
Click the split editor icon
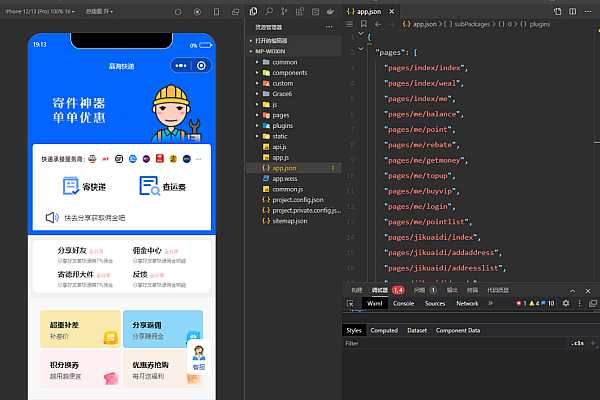573,11
